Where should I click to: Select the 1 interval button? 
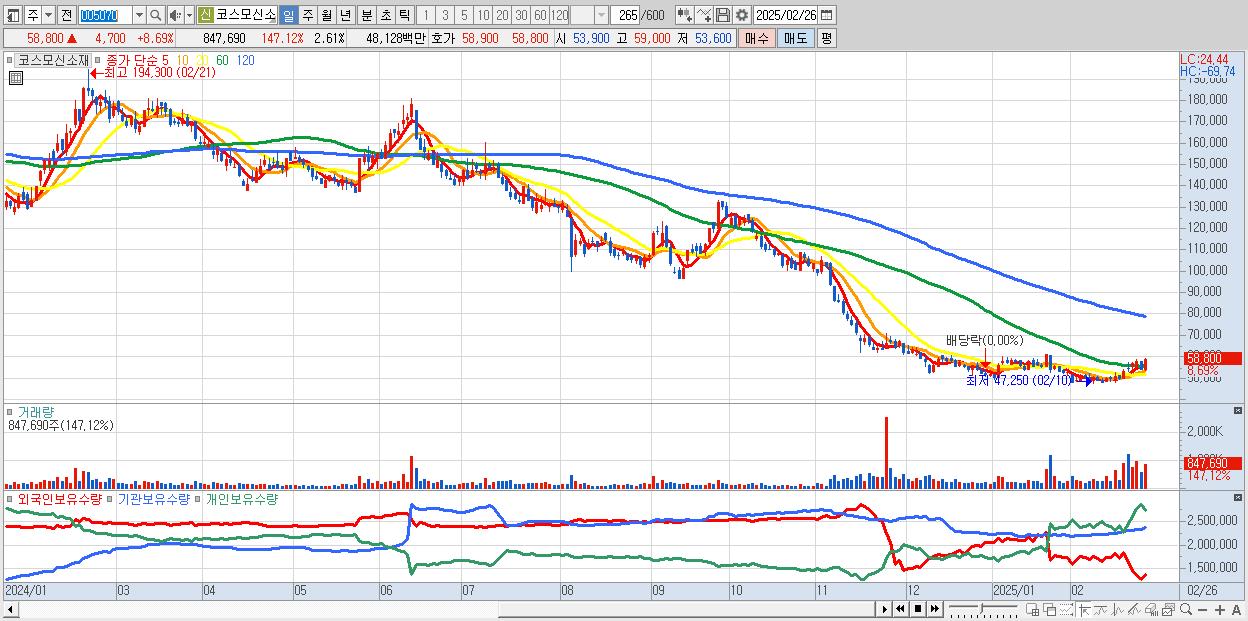click(426, 15)
